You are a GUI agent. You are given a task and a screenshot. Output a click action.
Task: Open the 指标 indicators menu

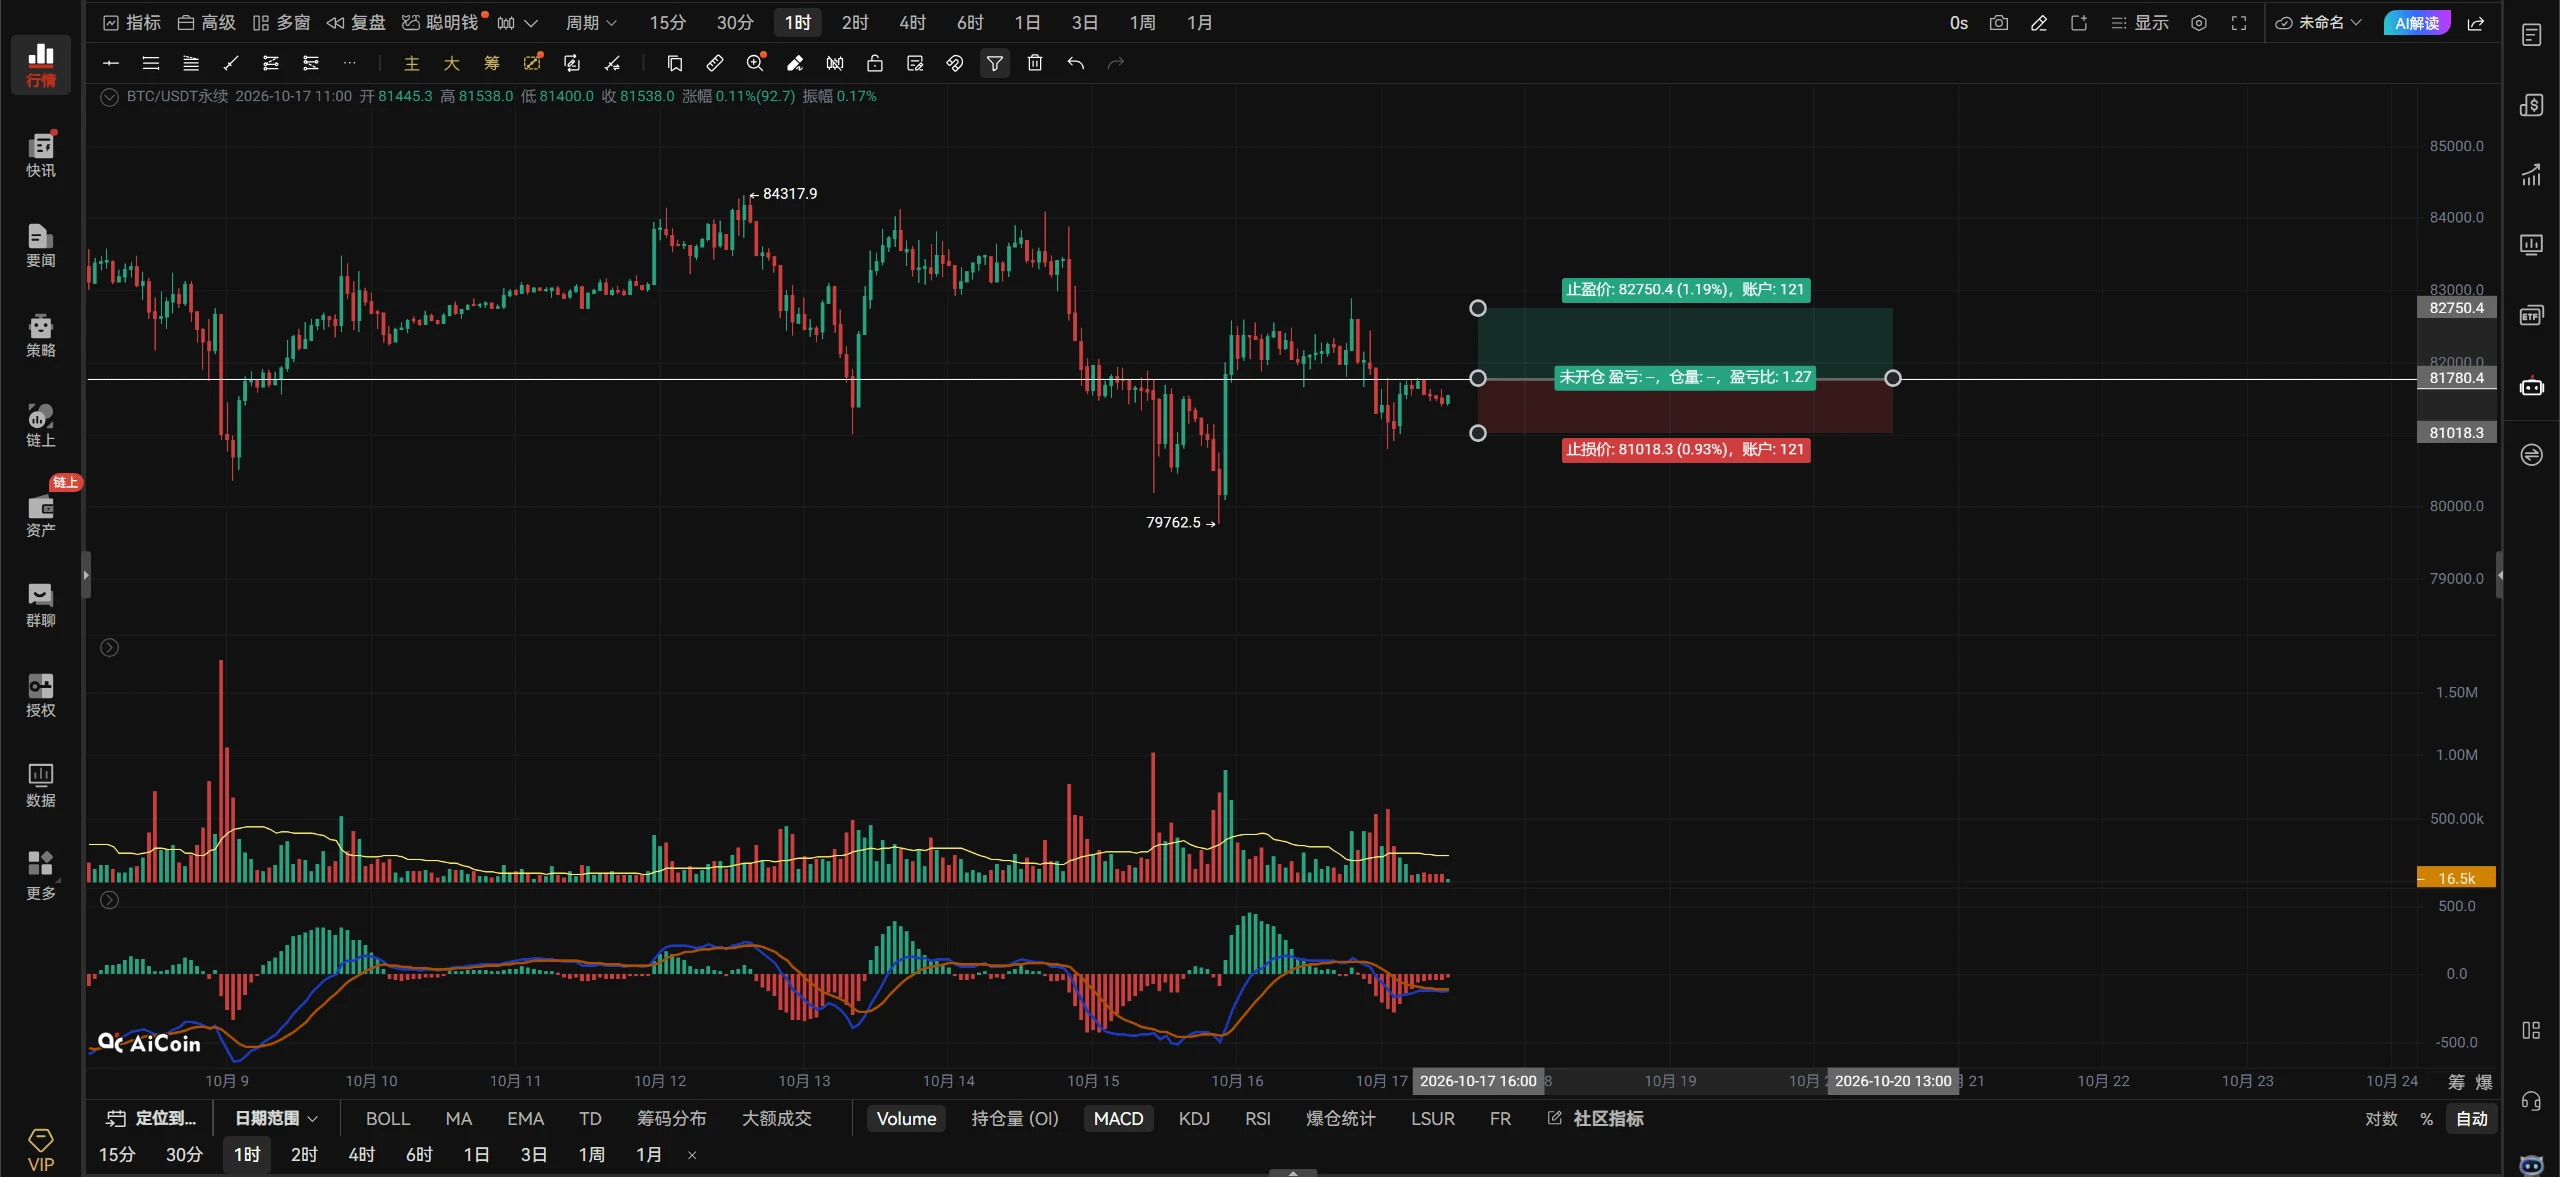click(x=132, y=23)
